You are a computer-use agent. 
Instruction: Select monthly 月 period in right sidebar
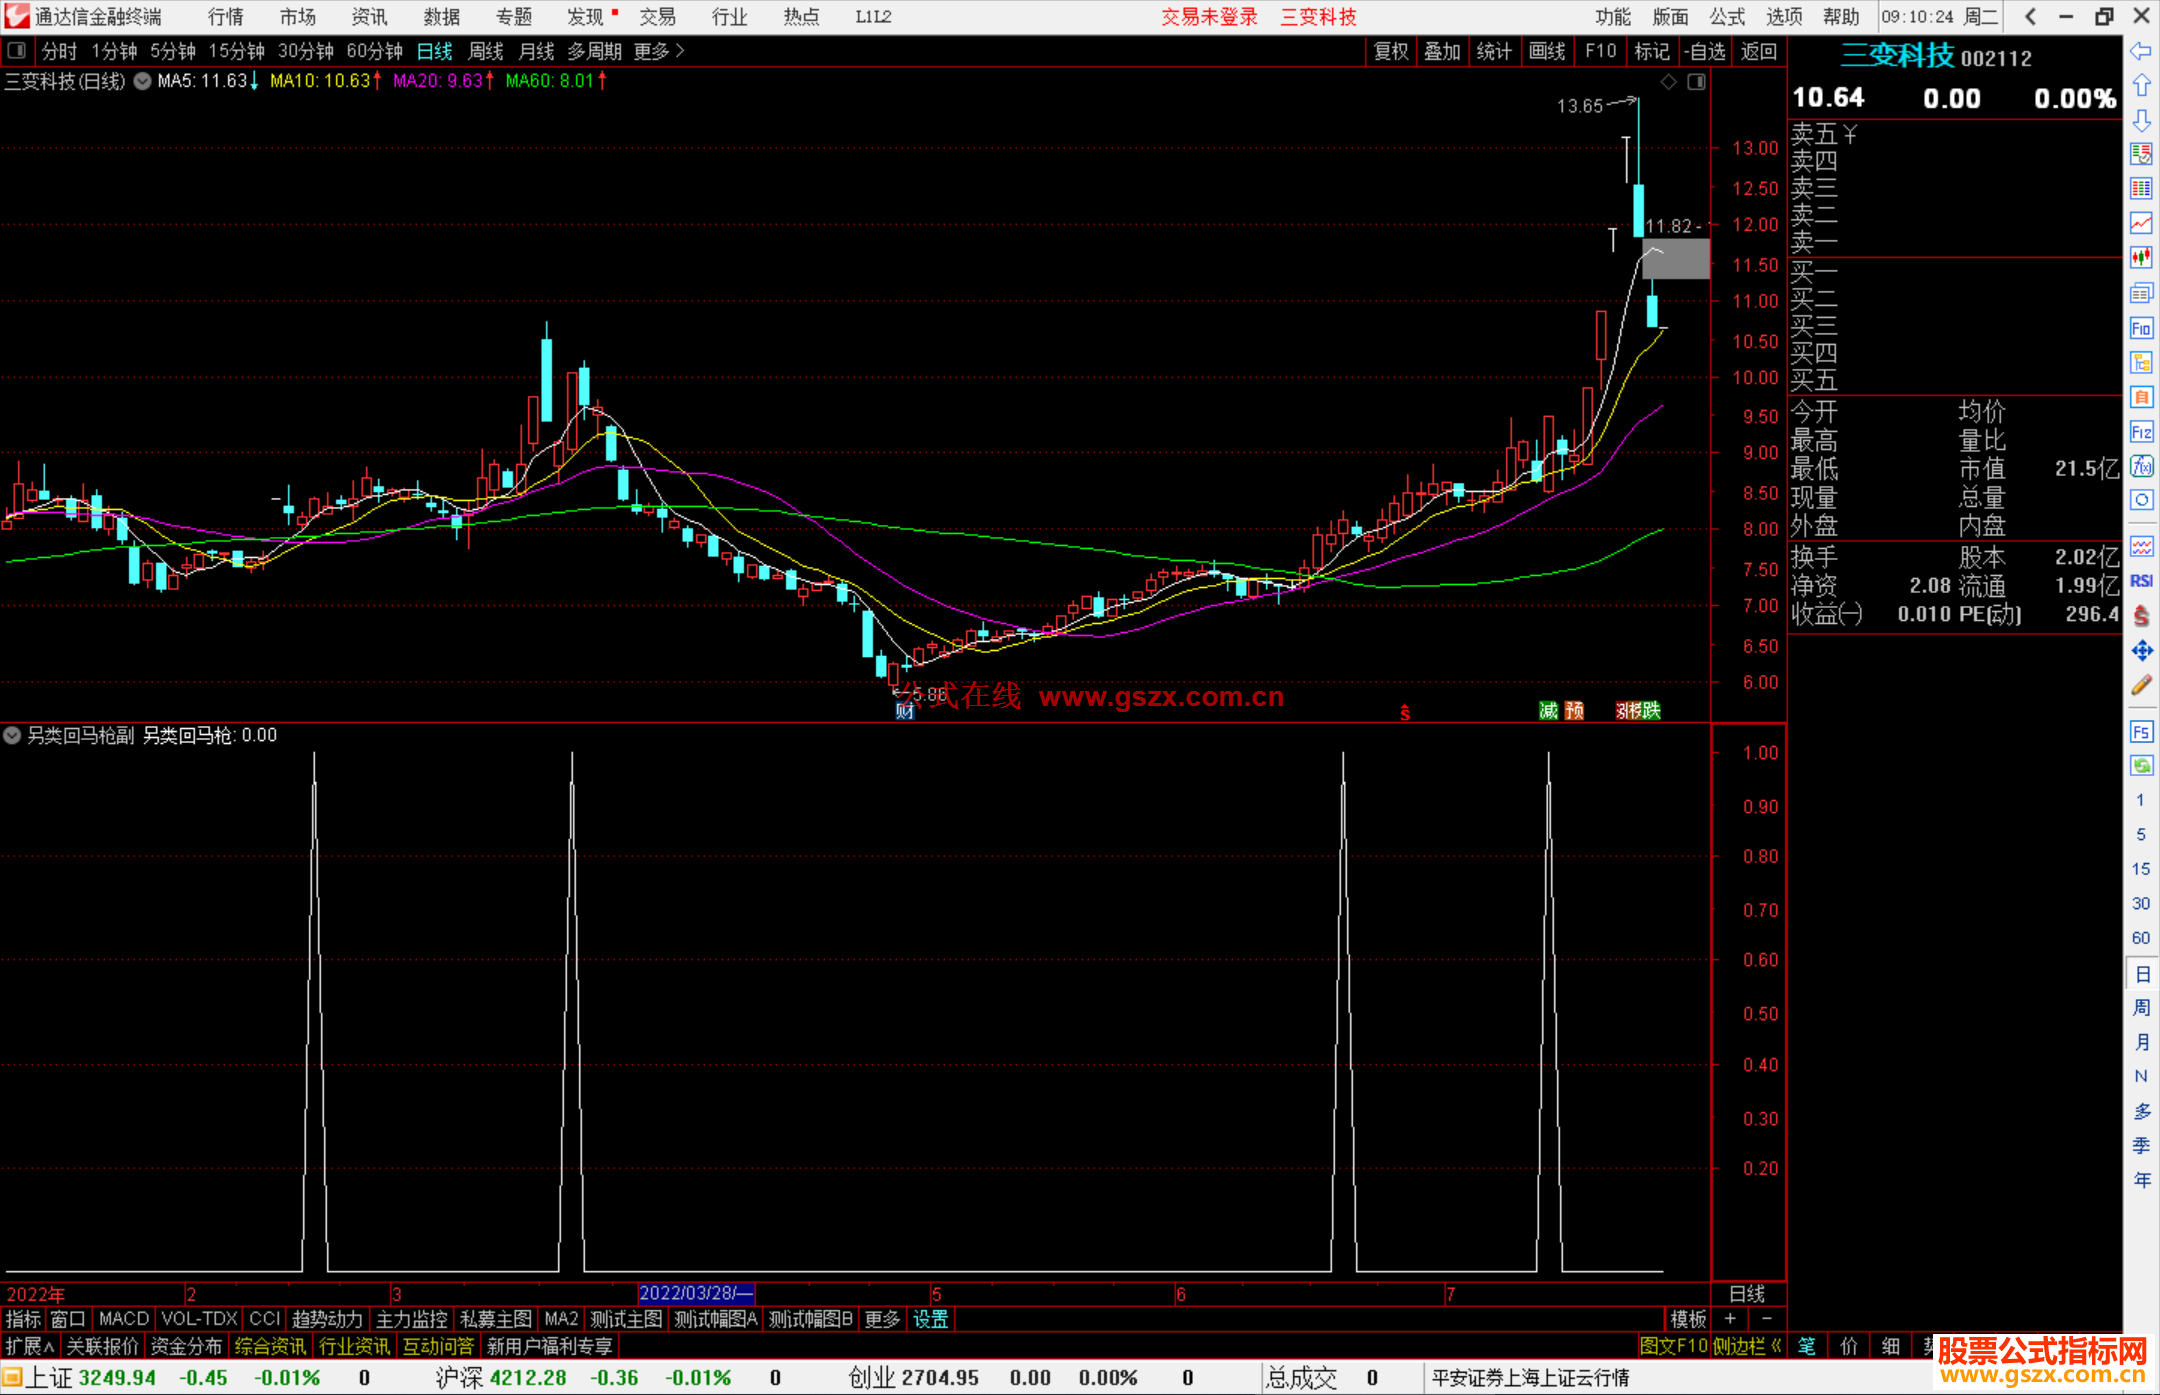[x=2141, y=1042]
